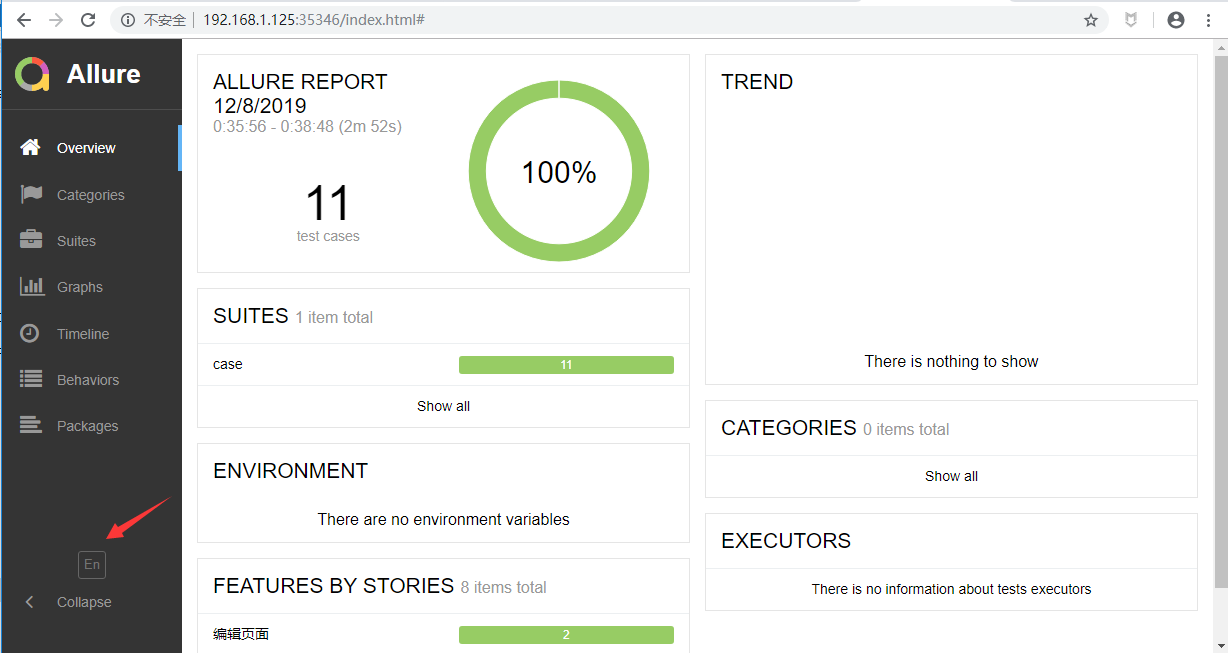The height and width of the screenshot is (653, 1228).
Task: Click the green bar showing 2
Action: pos(566,635)
